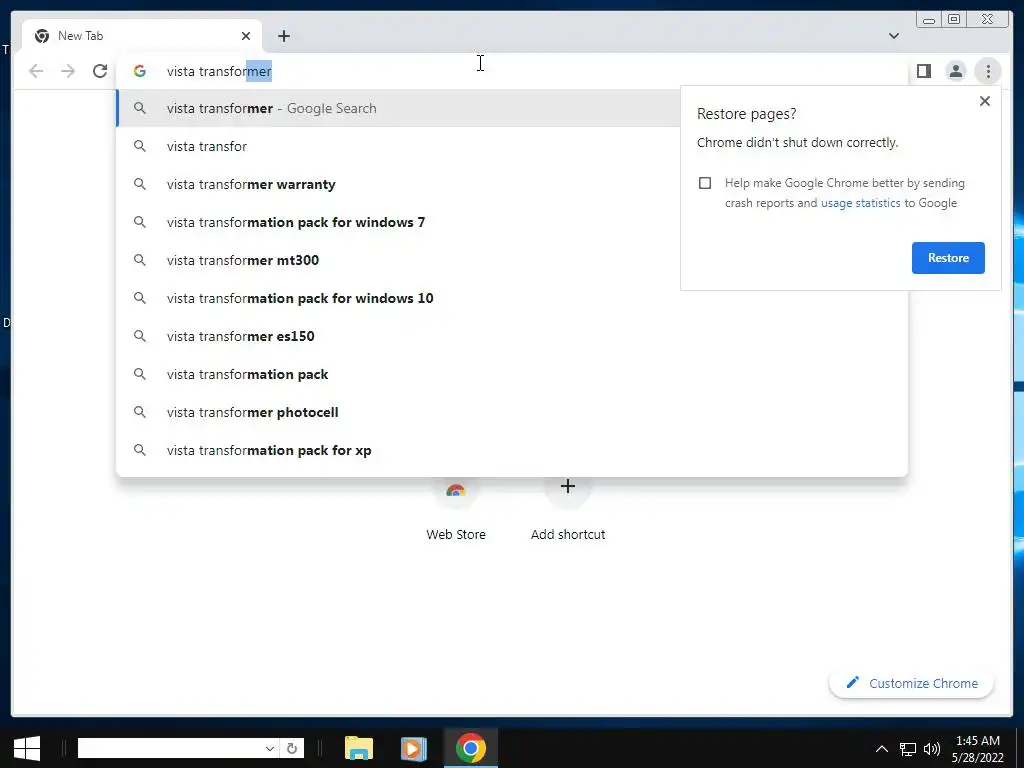Open the volume speaker icon
1024x768 pixels.
[x=932, y=749]
